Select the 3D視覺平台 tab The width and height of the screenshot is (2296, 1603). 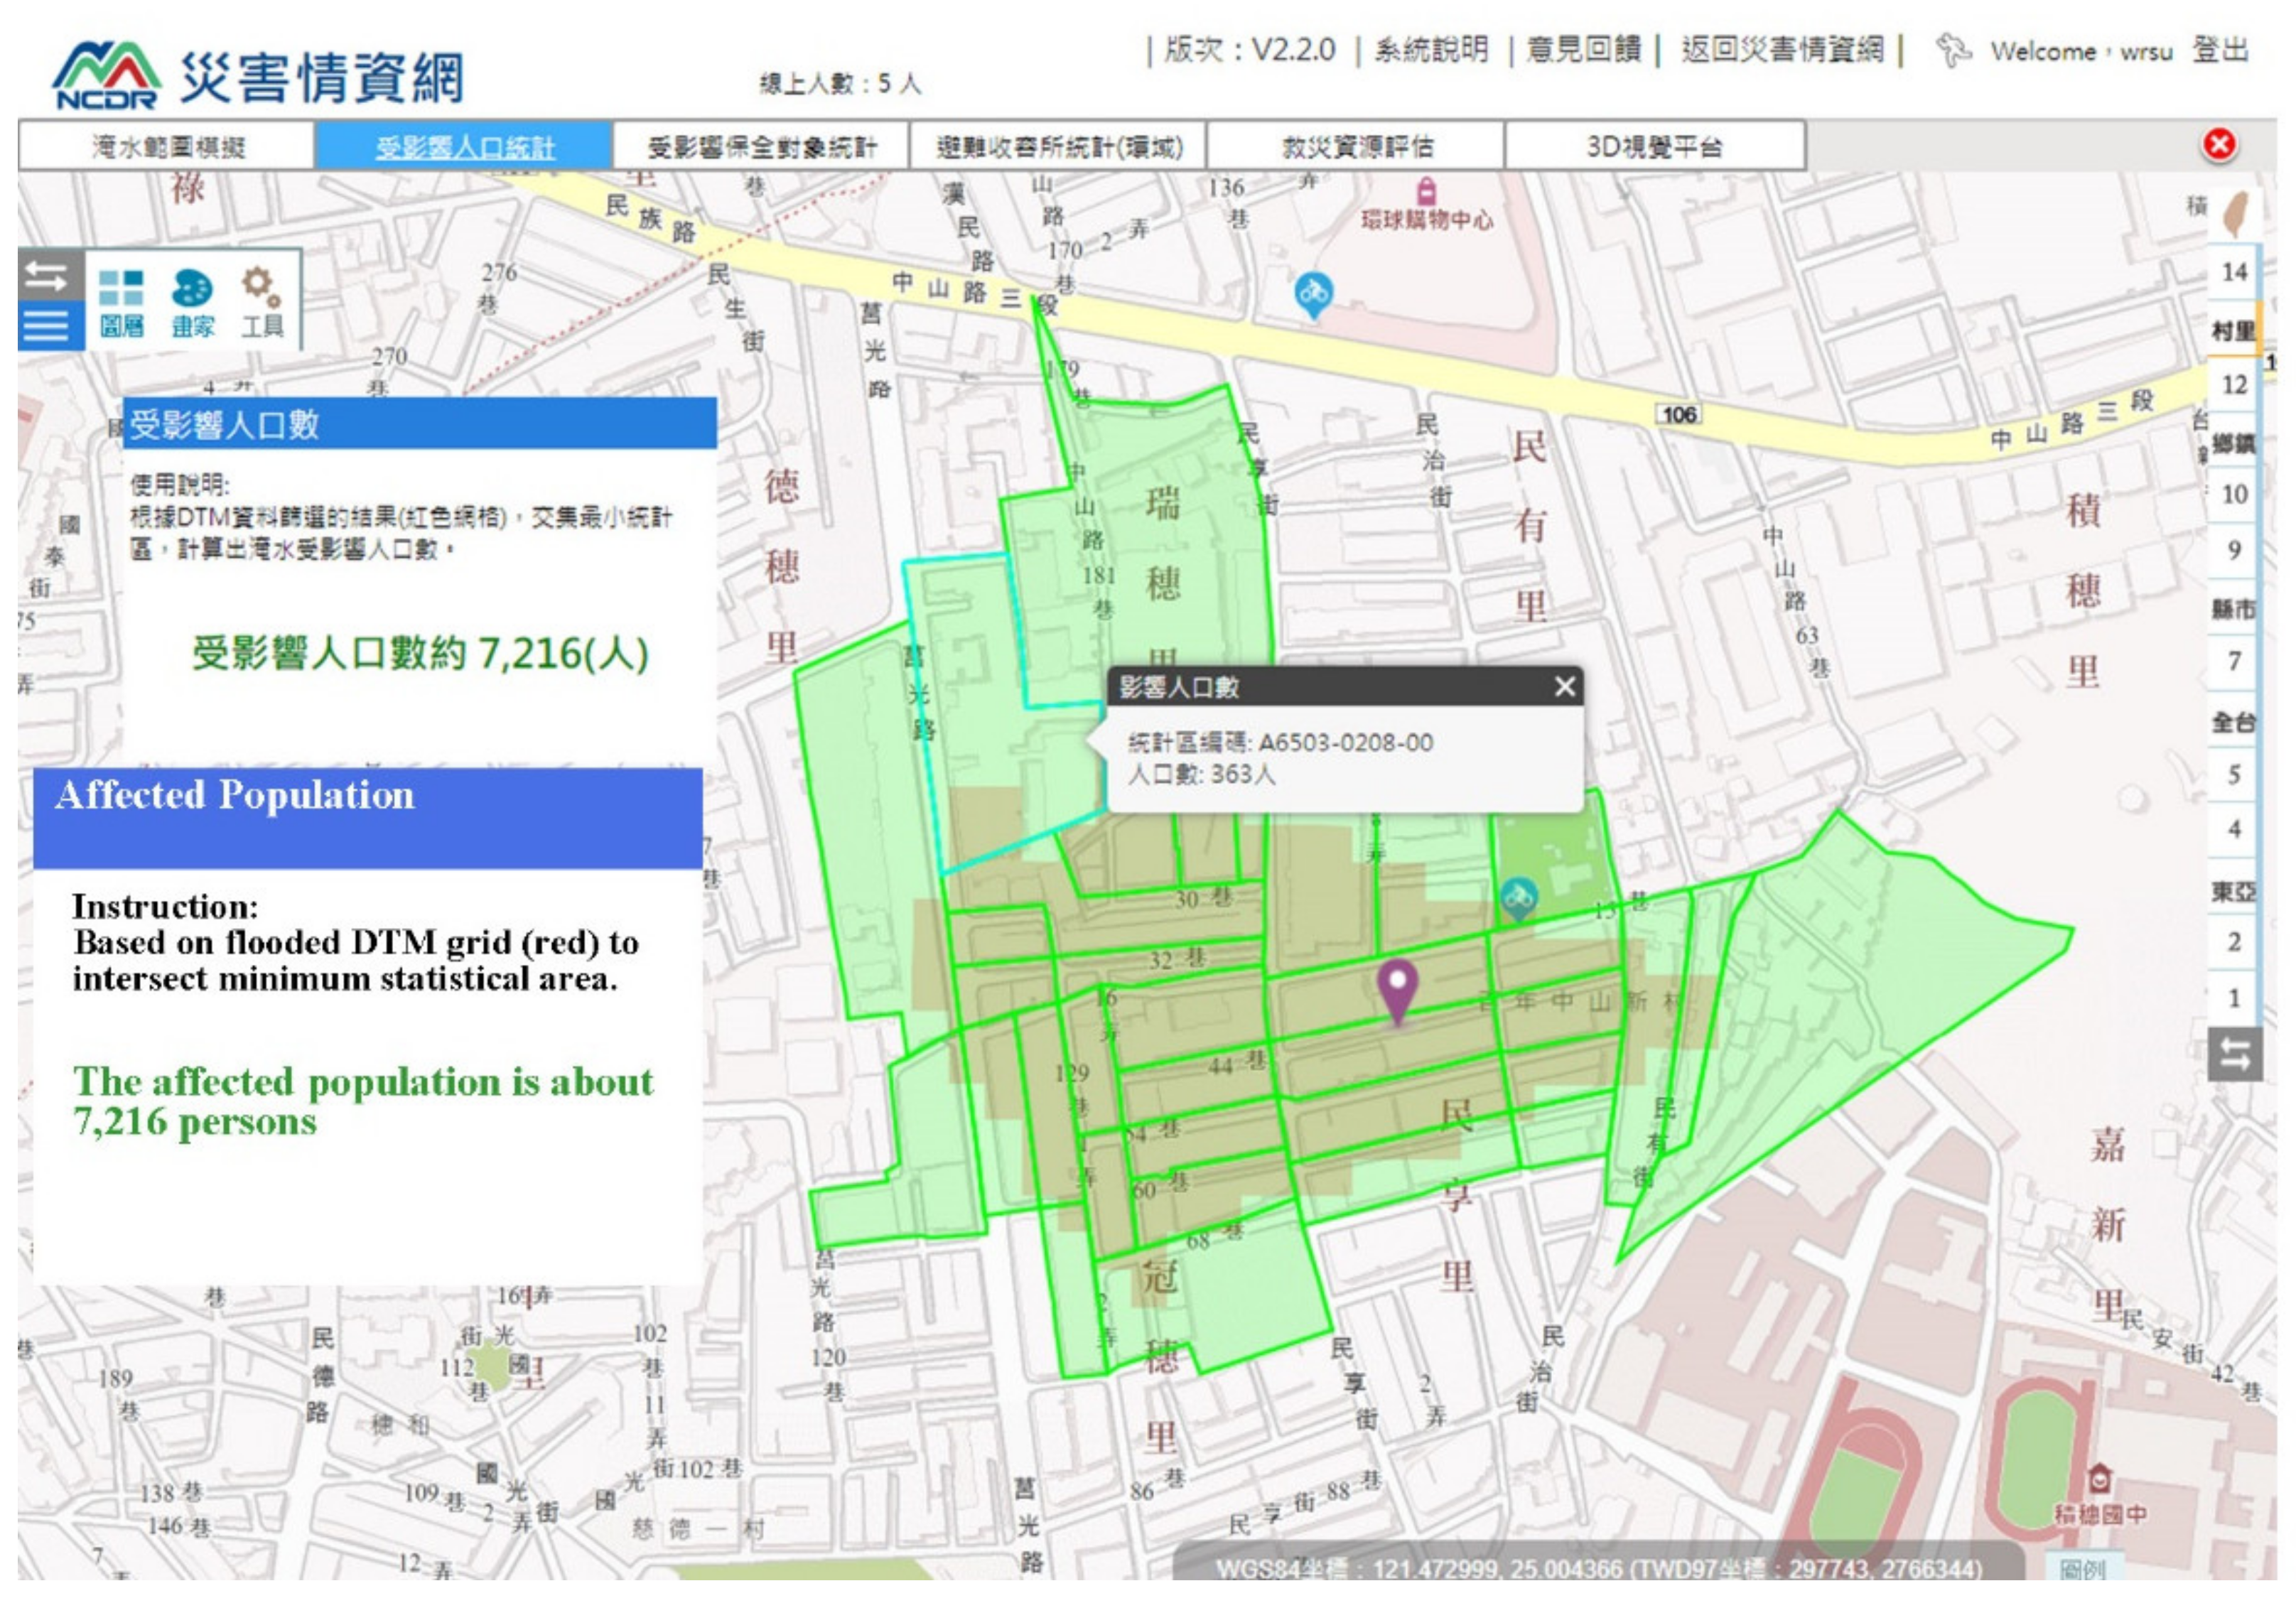(1654, 147)
